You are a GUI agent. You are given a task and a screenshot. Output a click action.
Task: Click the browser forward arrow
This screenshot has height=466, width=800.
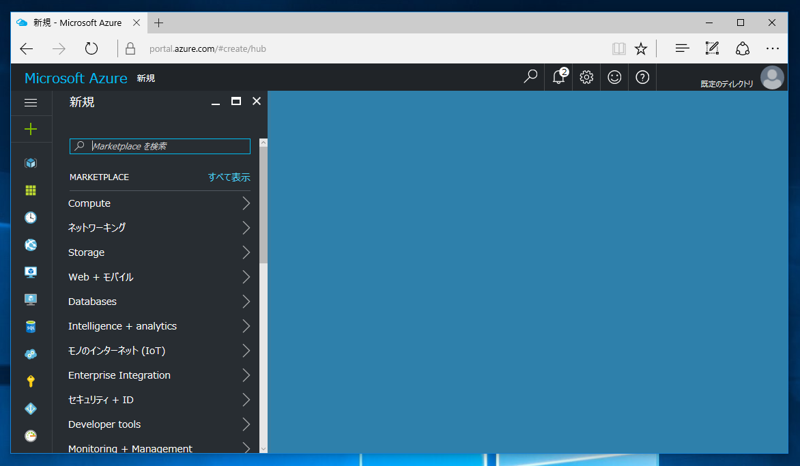[x=59, y=49]
